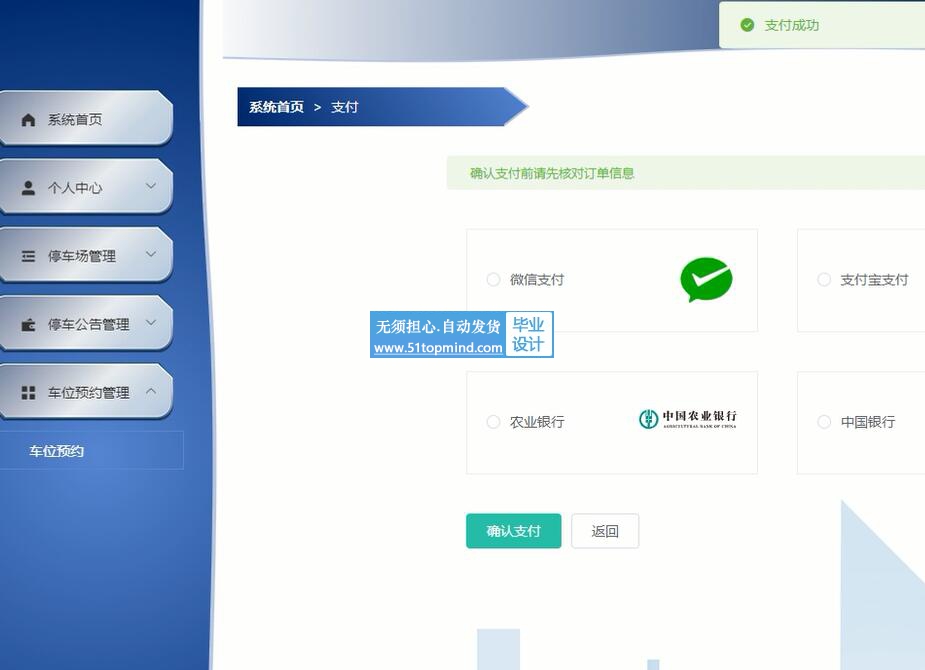Viewport: 925px width, 670px height.
Task: Click the green checkmark icon in 支付成功 notification
Action: click(747, 25)
